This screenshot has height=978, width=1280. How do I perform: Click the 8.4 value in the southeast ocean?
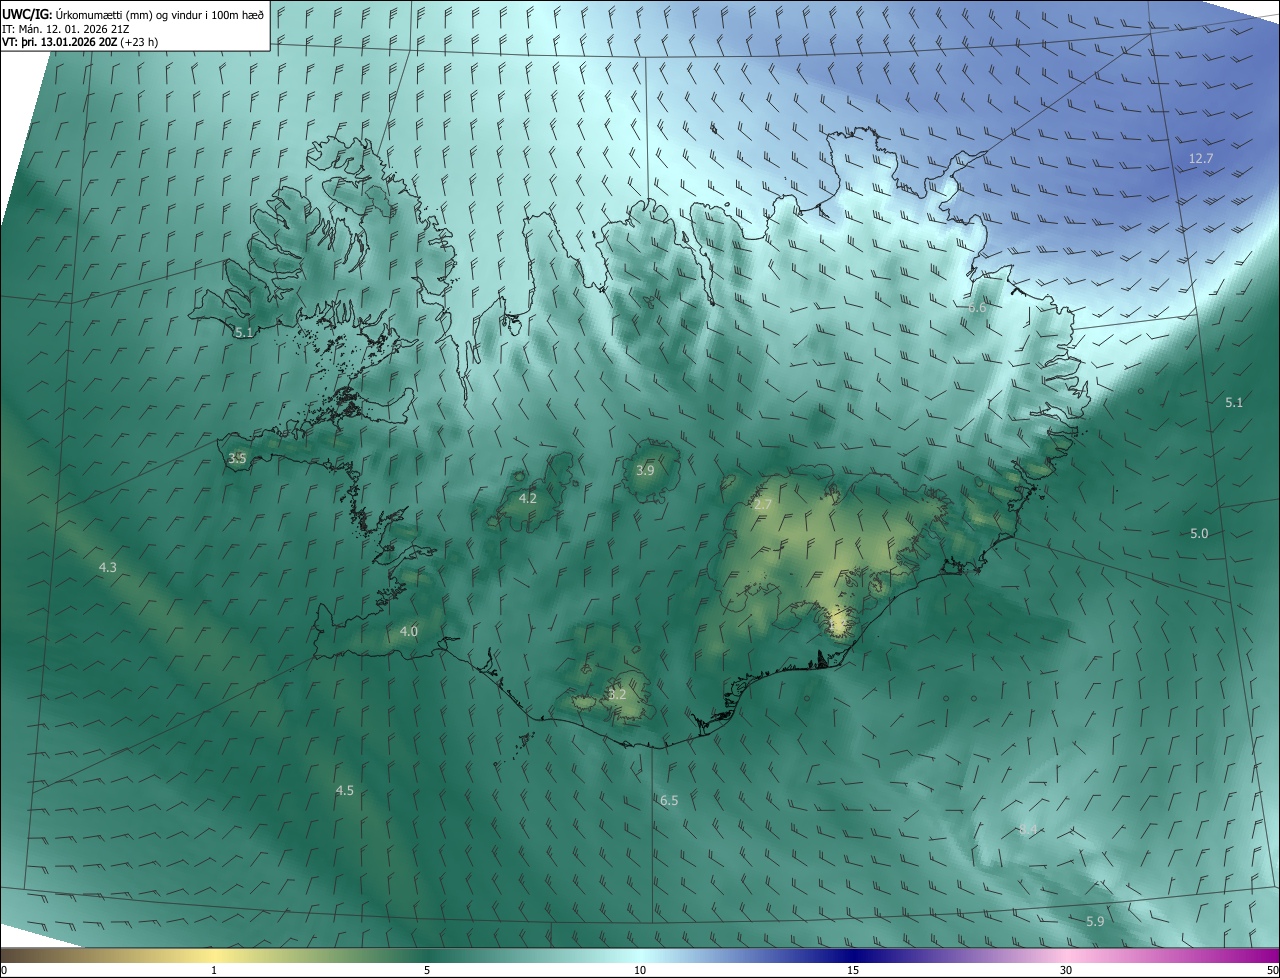(1028, 830)
